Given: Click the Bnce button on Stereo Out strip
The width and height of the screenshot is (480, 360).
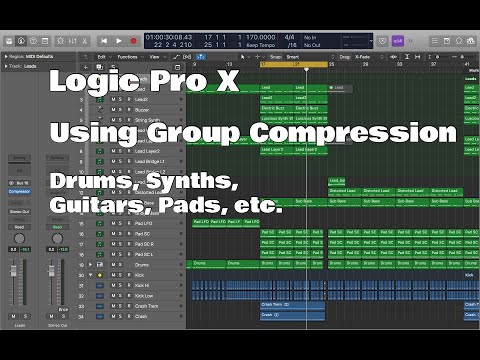Looking at the screenshot, I should point(63,309).
